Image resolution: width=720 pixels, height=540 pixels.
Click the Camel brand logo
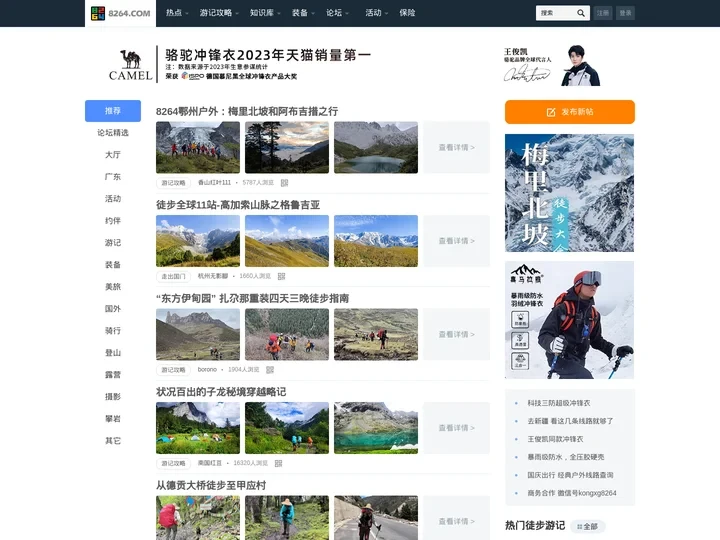click(x=130, y=65)
